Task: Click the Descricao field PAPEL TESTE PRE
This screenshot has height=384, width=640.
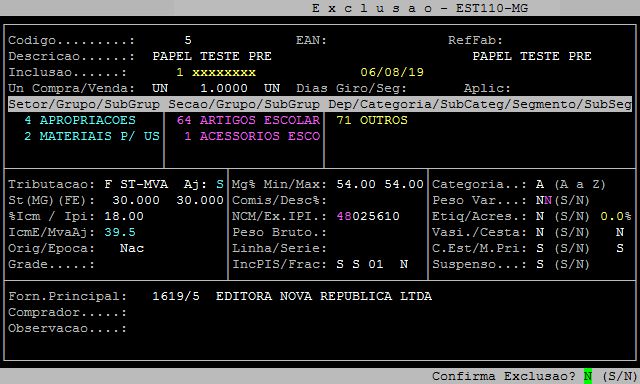Action: pyautogui.click(x=212, y=56)
